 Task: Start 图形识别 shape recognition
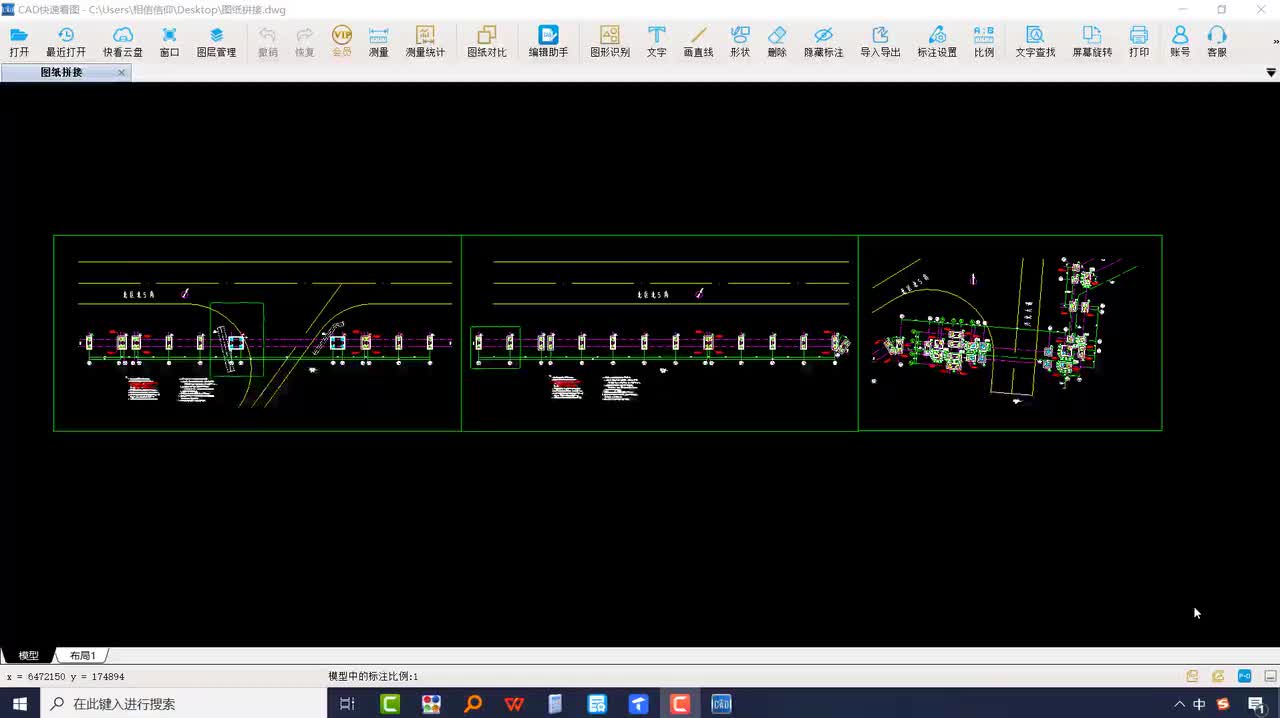(610, 42)
